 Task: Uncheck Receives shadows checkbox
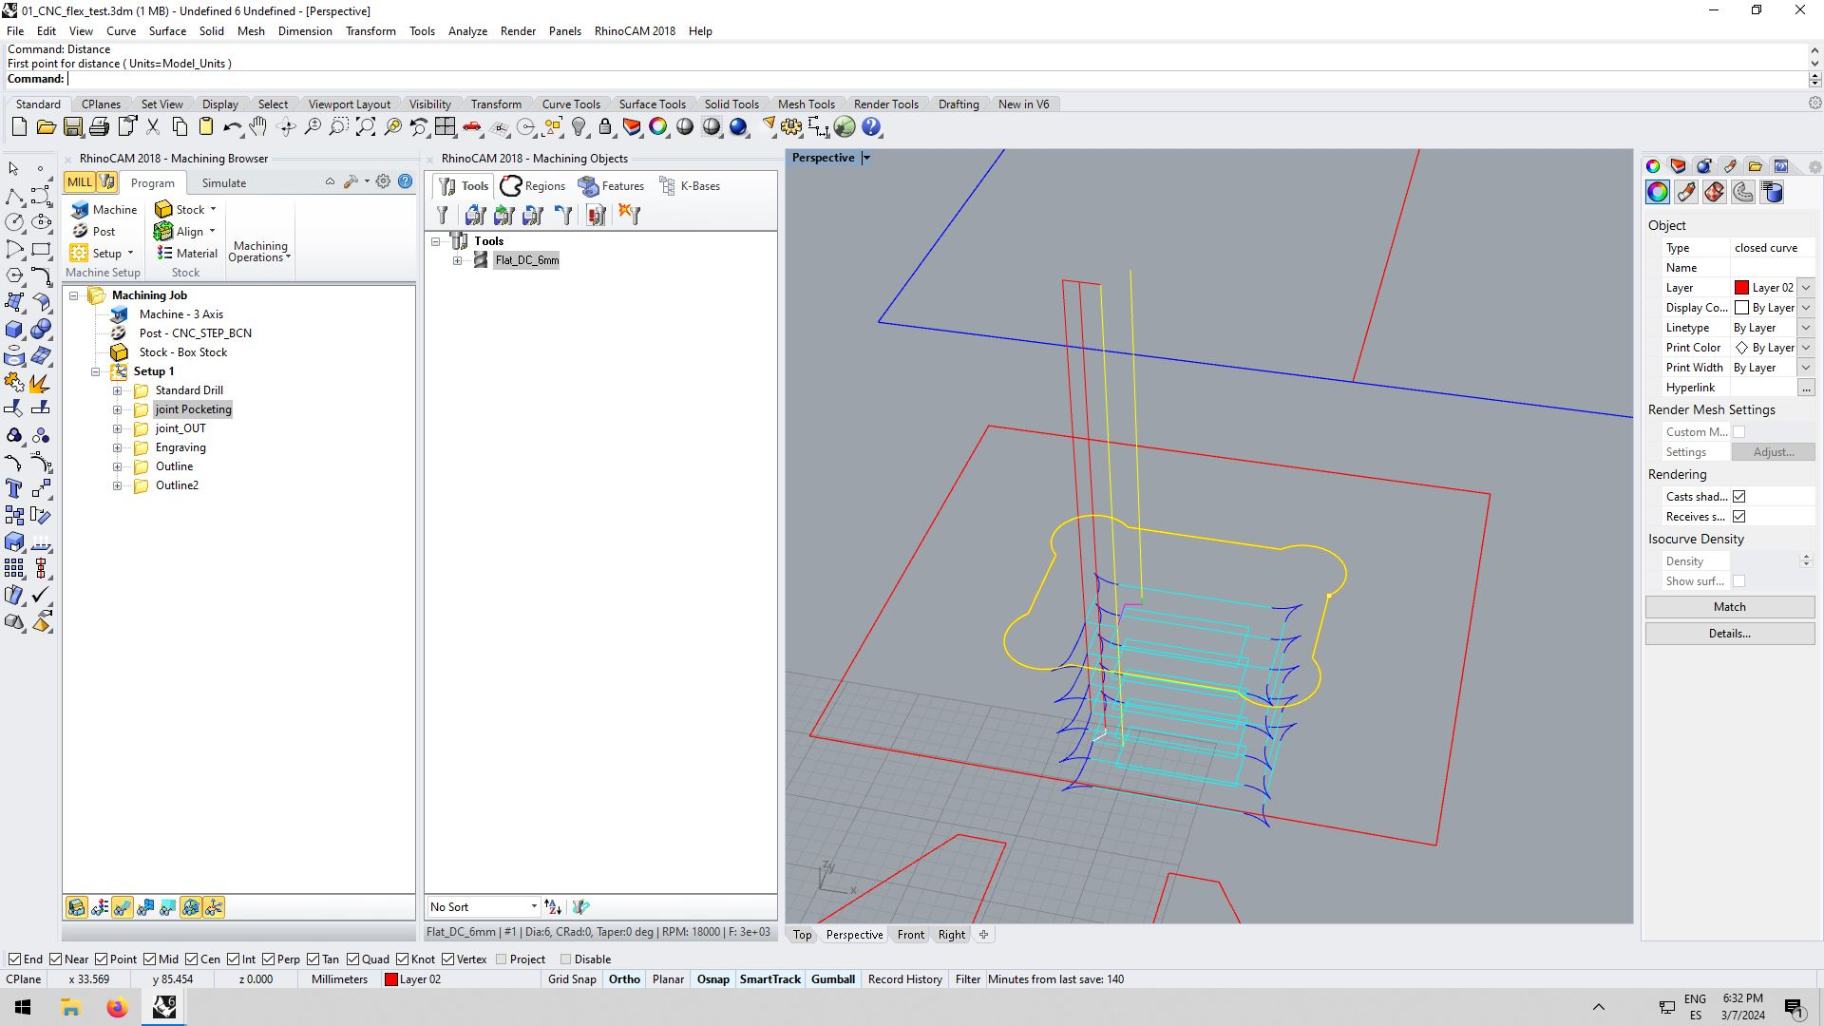pos(1739,516)
